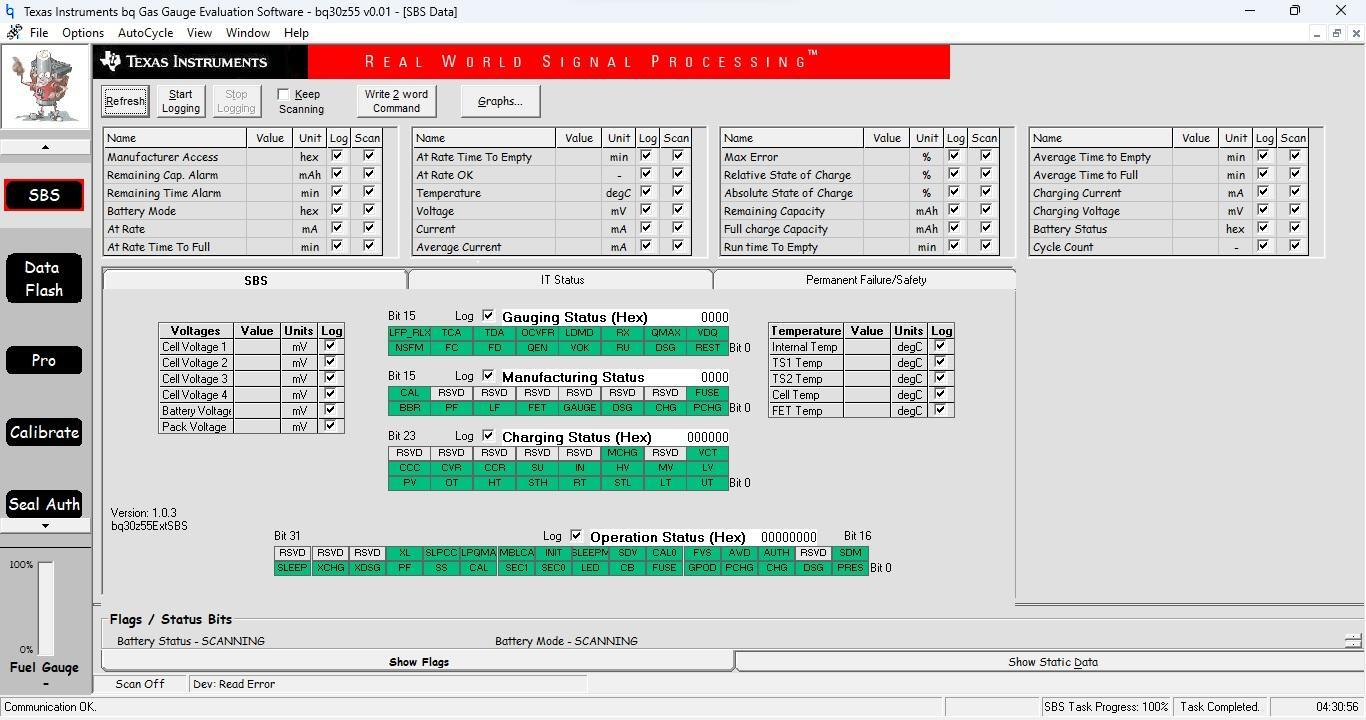Screen dimensions: 1366x720
Task: Click the application icon in title bar
Action: (x=10, y=11)
